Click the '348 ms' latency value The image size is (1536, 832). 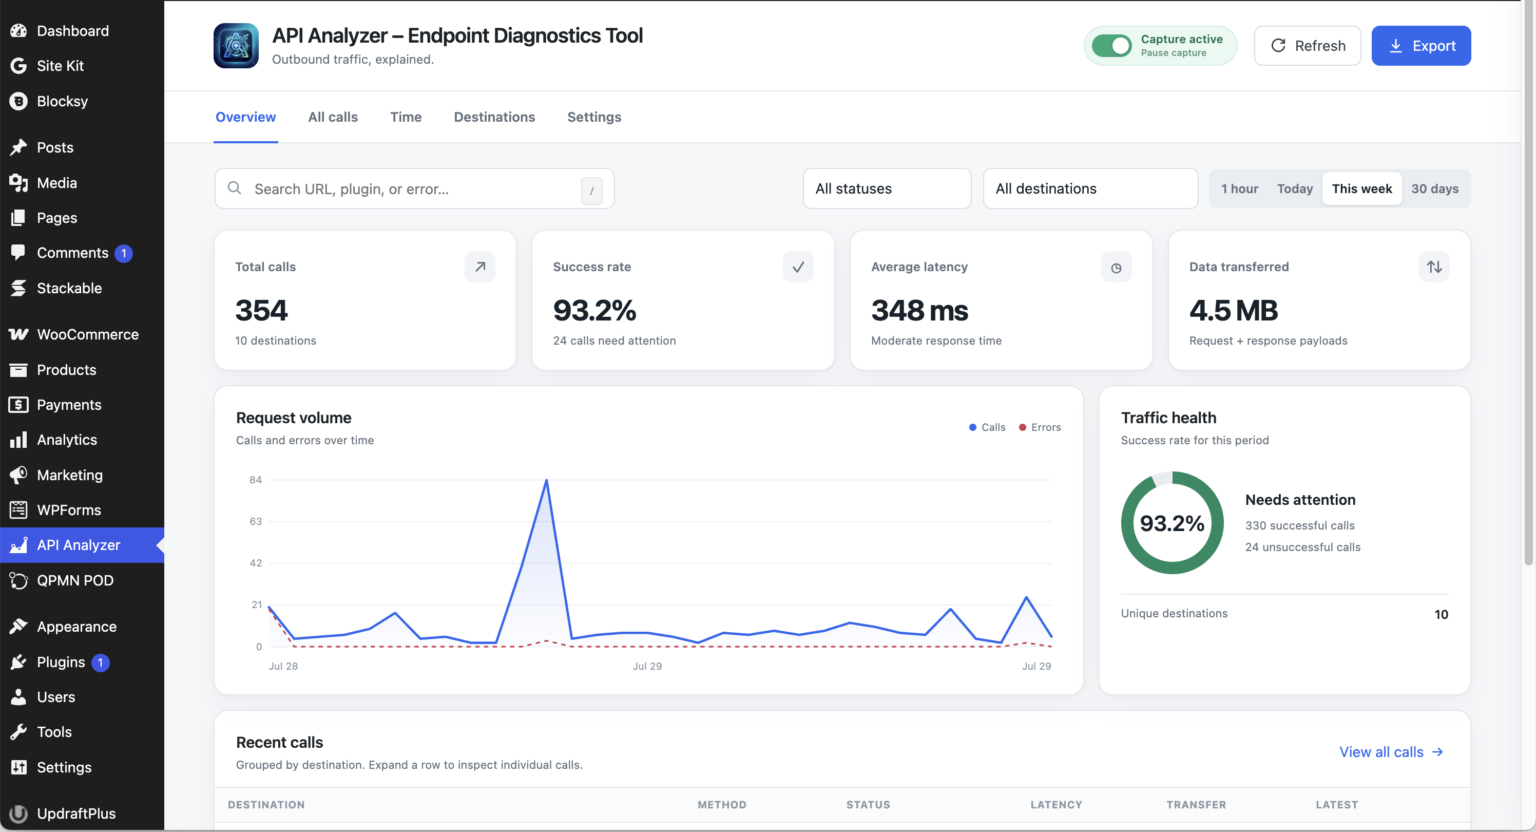click(920, 311)
